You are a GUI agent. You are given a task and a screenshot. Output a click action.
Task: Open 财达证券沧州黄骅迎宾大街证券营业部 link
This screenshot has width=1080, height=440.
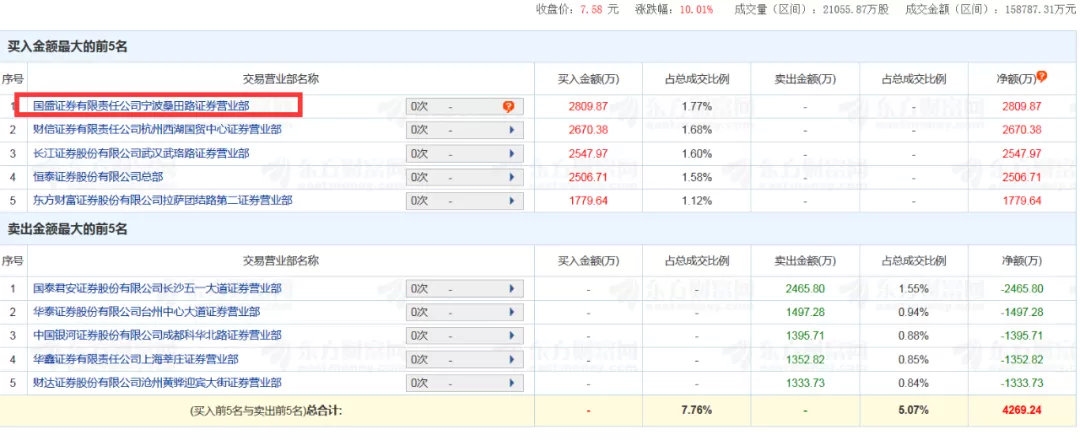tap(157, 382)
